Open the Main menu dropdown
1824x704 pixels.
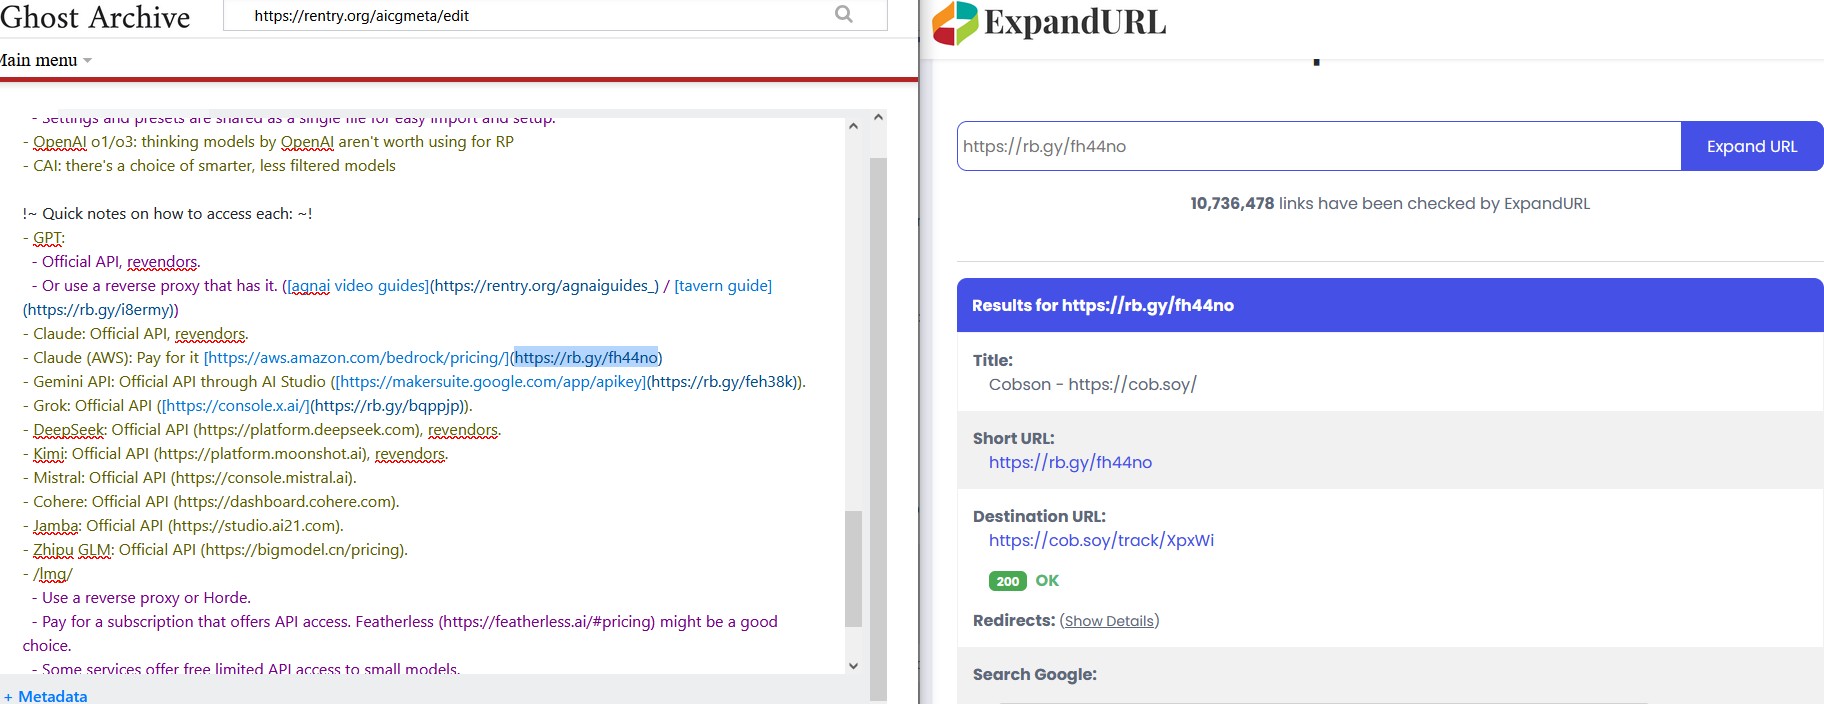pyautogui.click(x=45, y=60)
